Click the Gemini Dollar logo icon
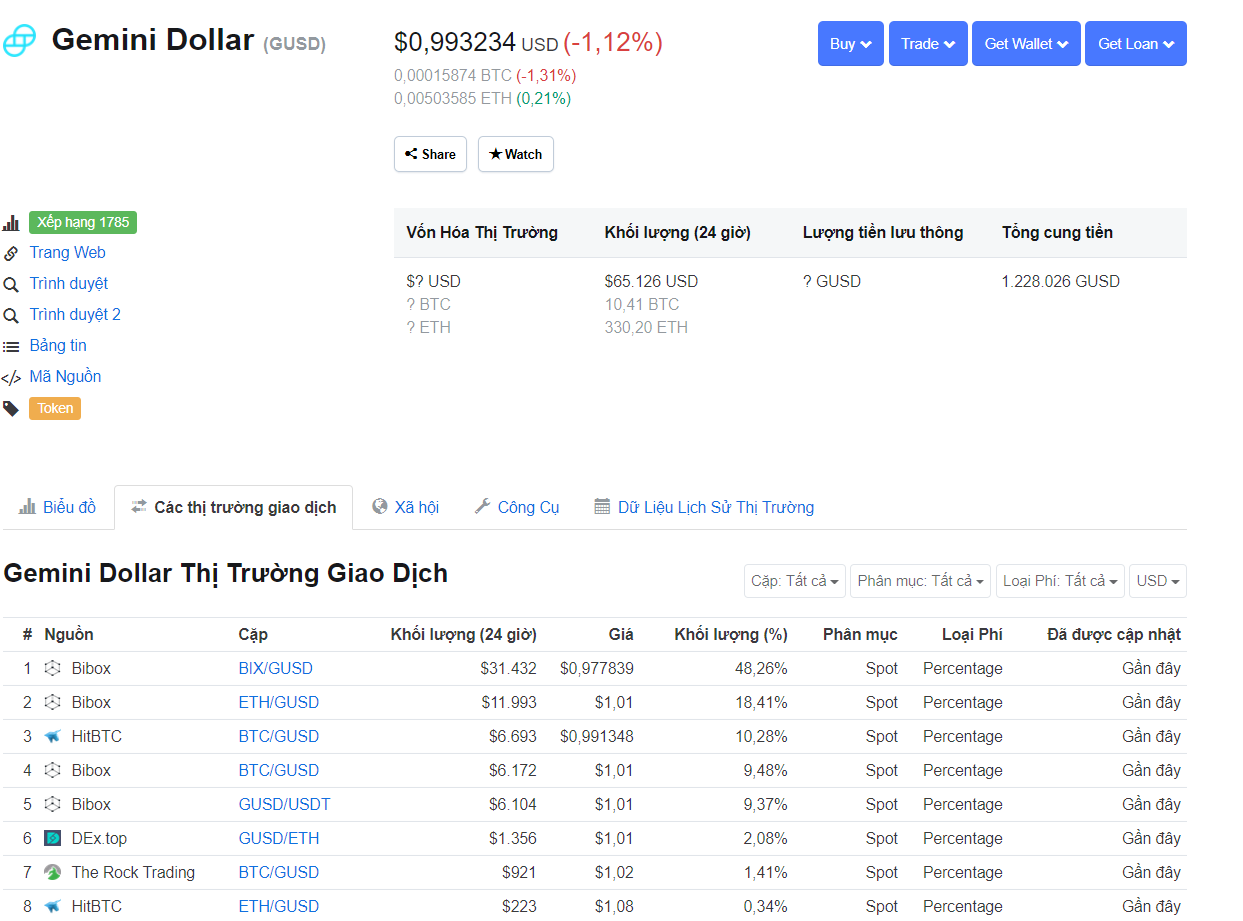 point(18,41)
